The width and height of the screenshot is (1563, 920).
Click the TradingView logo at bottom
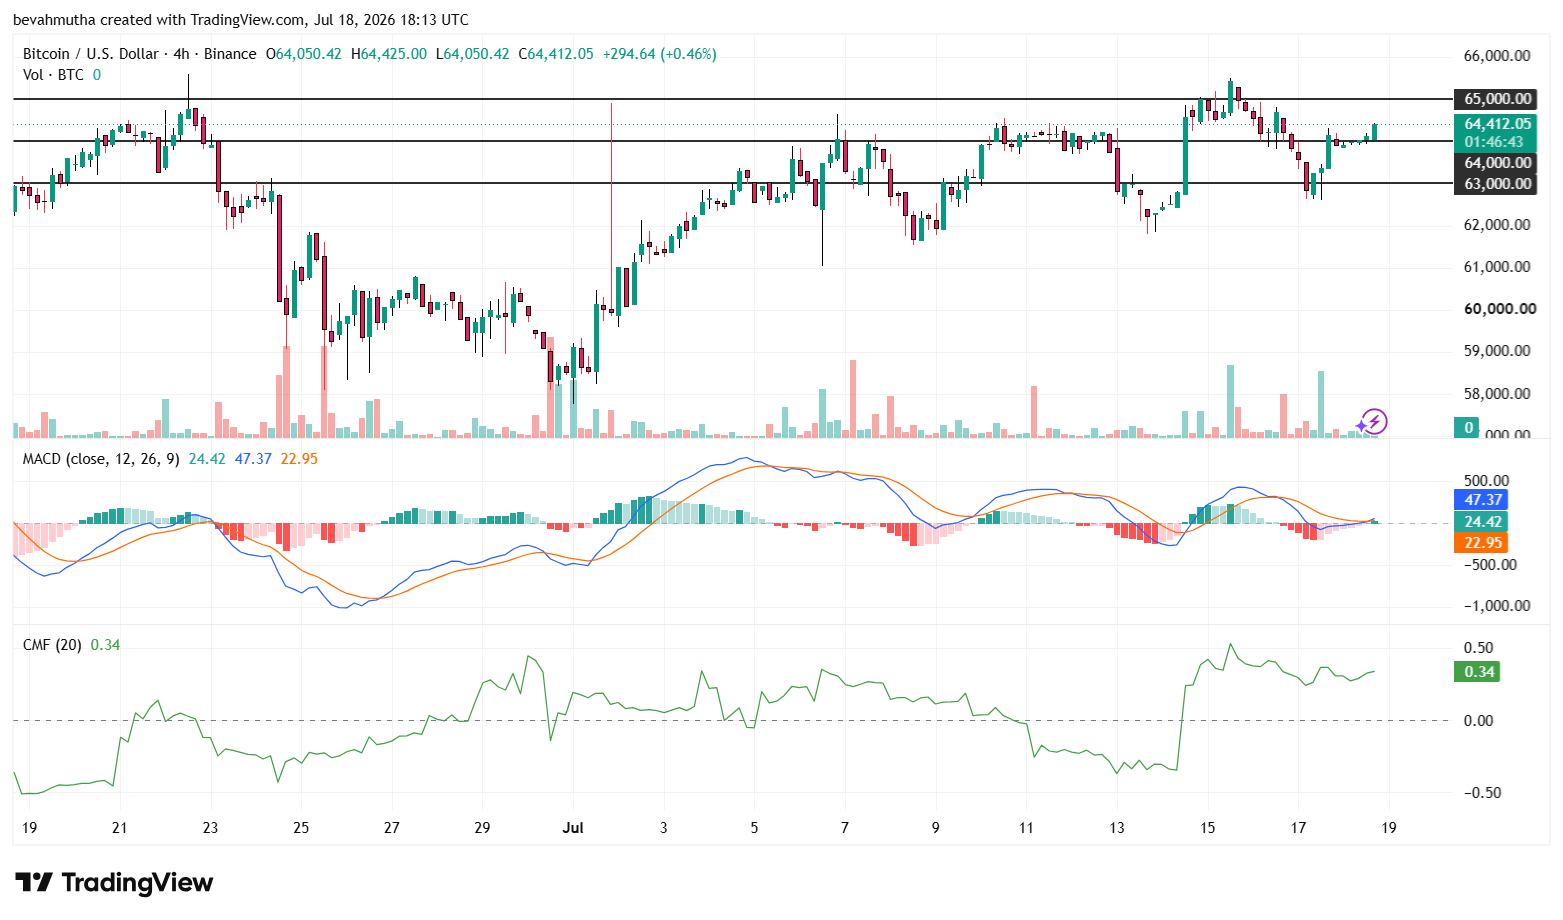click(x=114, y=882)
